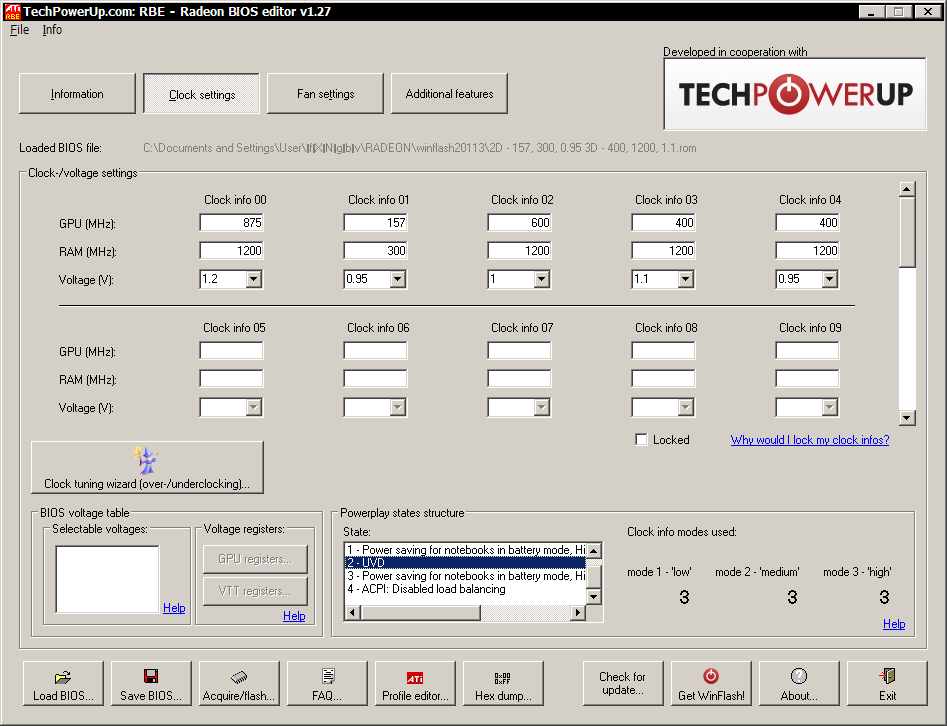Switch to Additional features tab
Viewport: 947px width, 726px height.
[449, 94]
